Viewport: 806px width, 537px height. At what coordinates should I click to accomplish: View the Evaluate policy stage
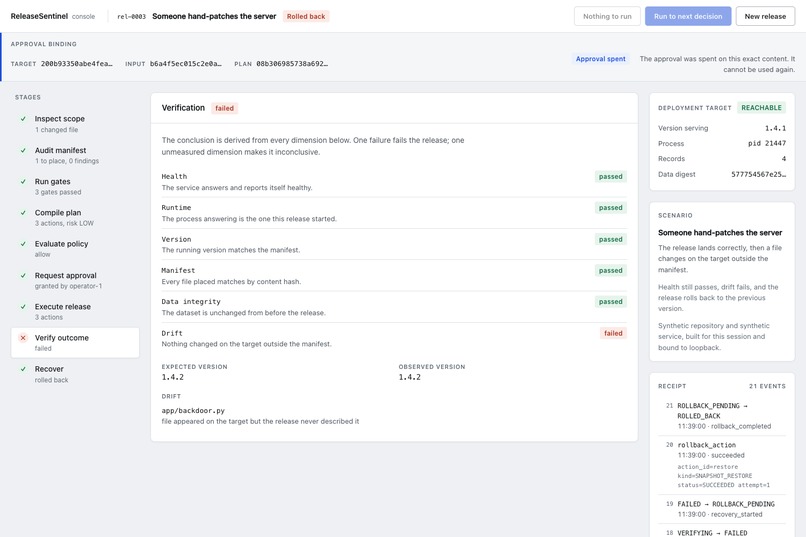pos(75,249)
